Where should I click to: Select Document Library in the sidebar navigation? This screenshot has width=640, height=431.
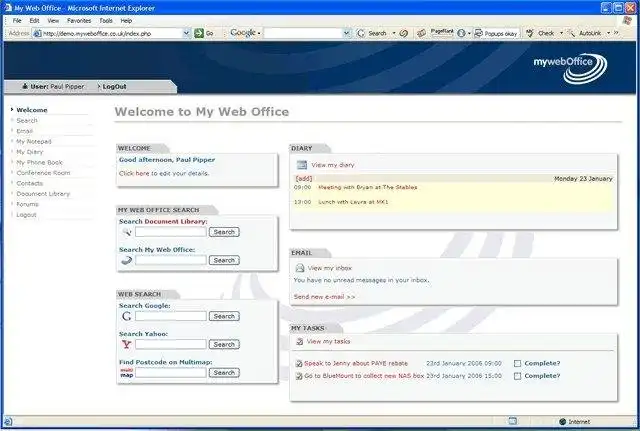[43, 194]
